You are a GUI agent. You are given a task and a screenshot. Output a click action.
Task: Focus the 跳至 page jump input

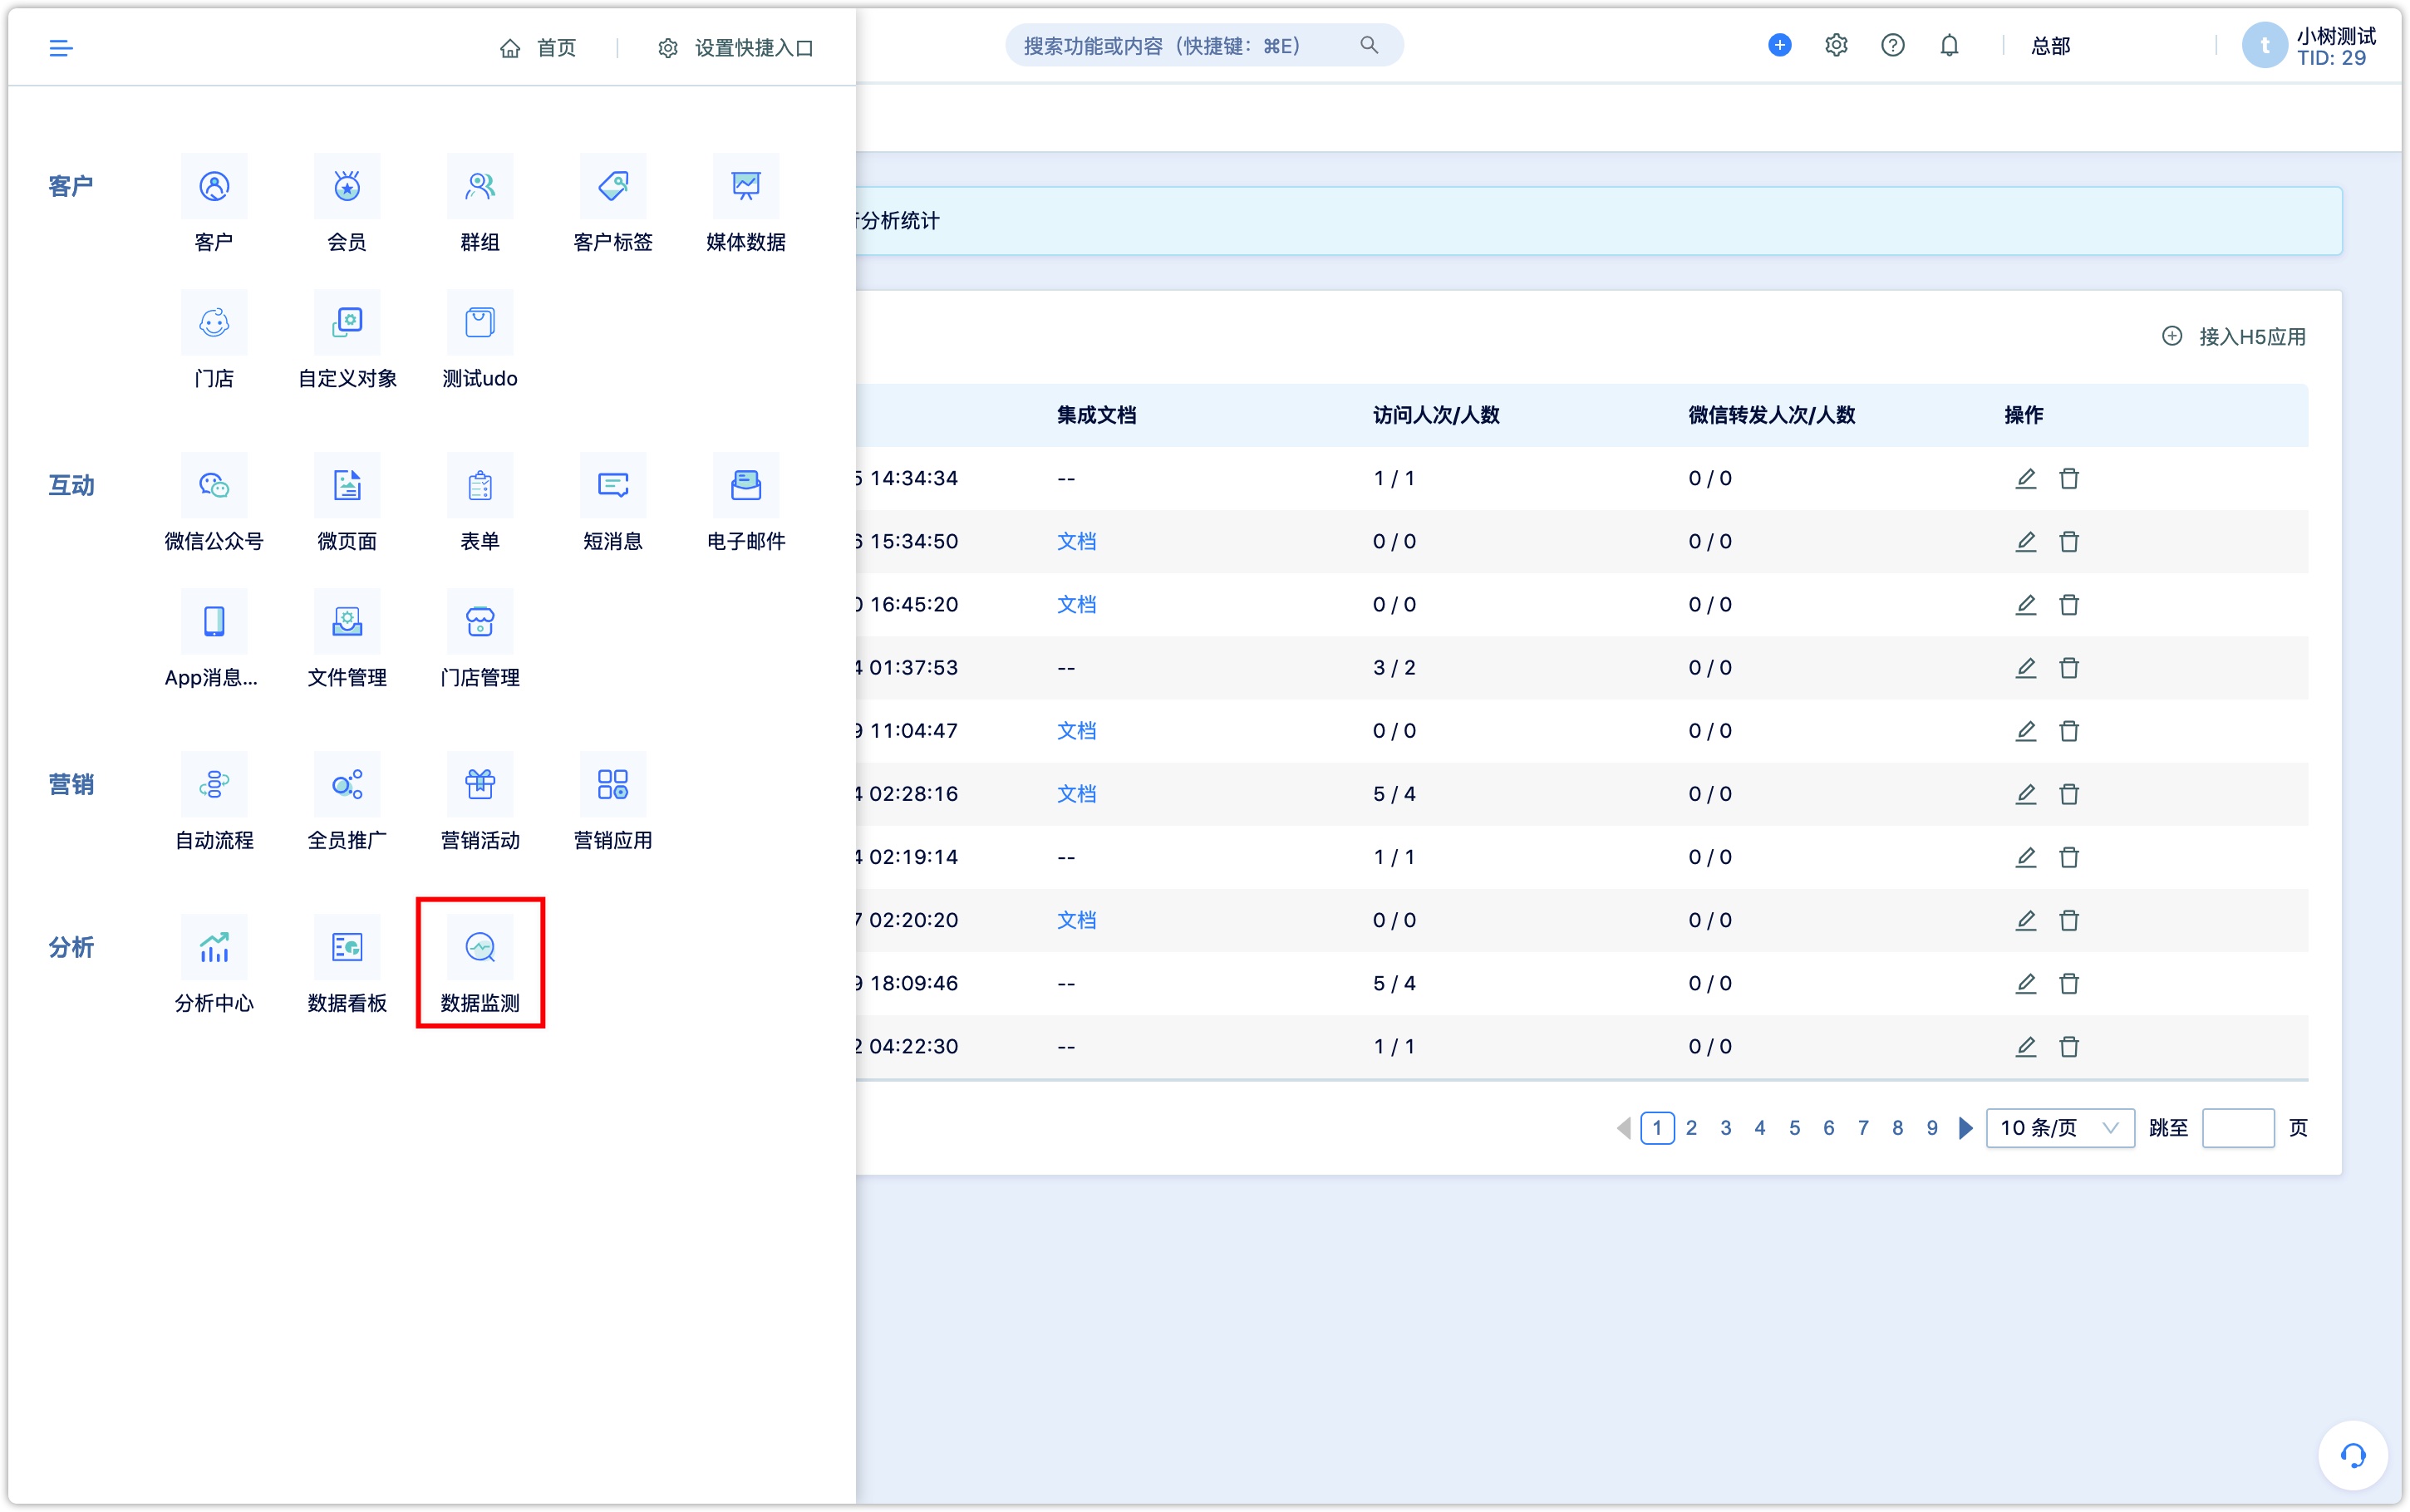coord(2238,1128)
